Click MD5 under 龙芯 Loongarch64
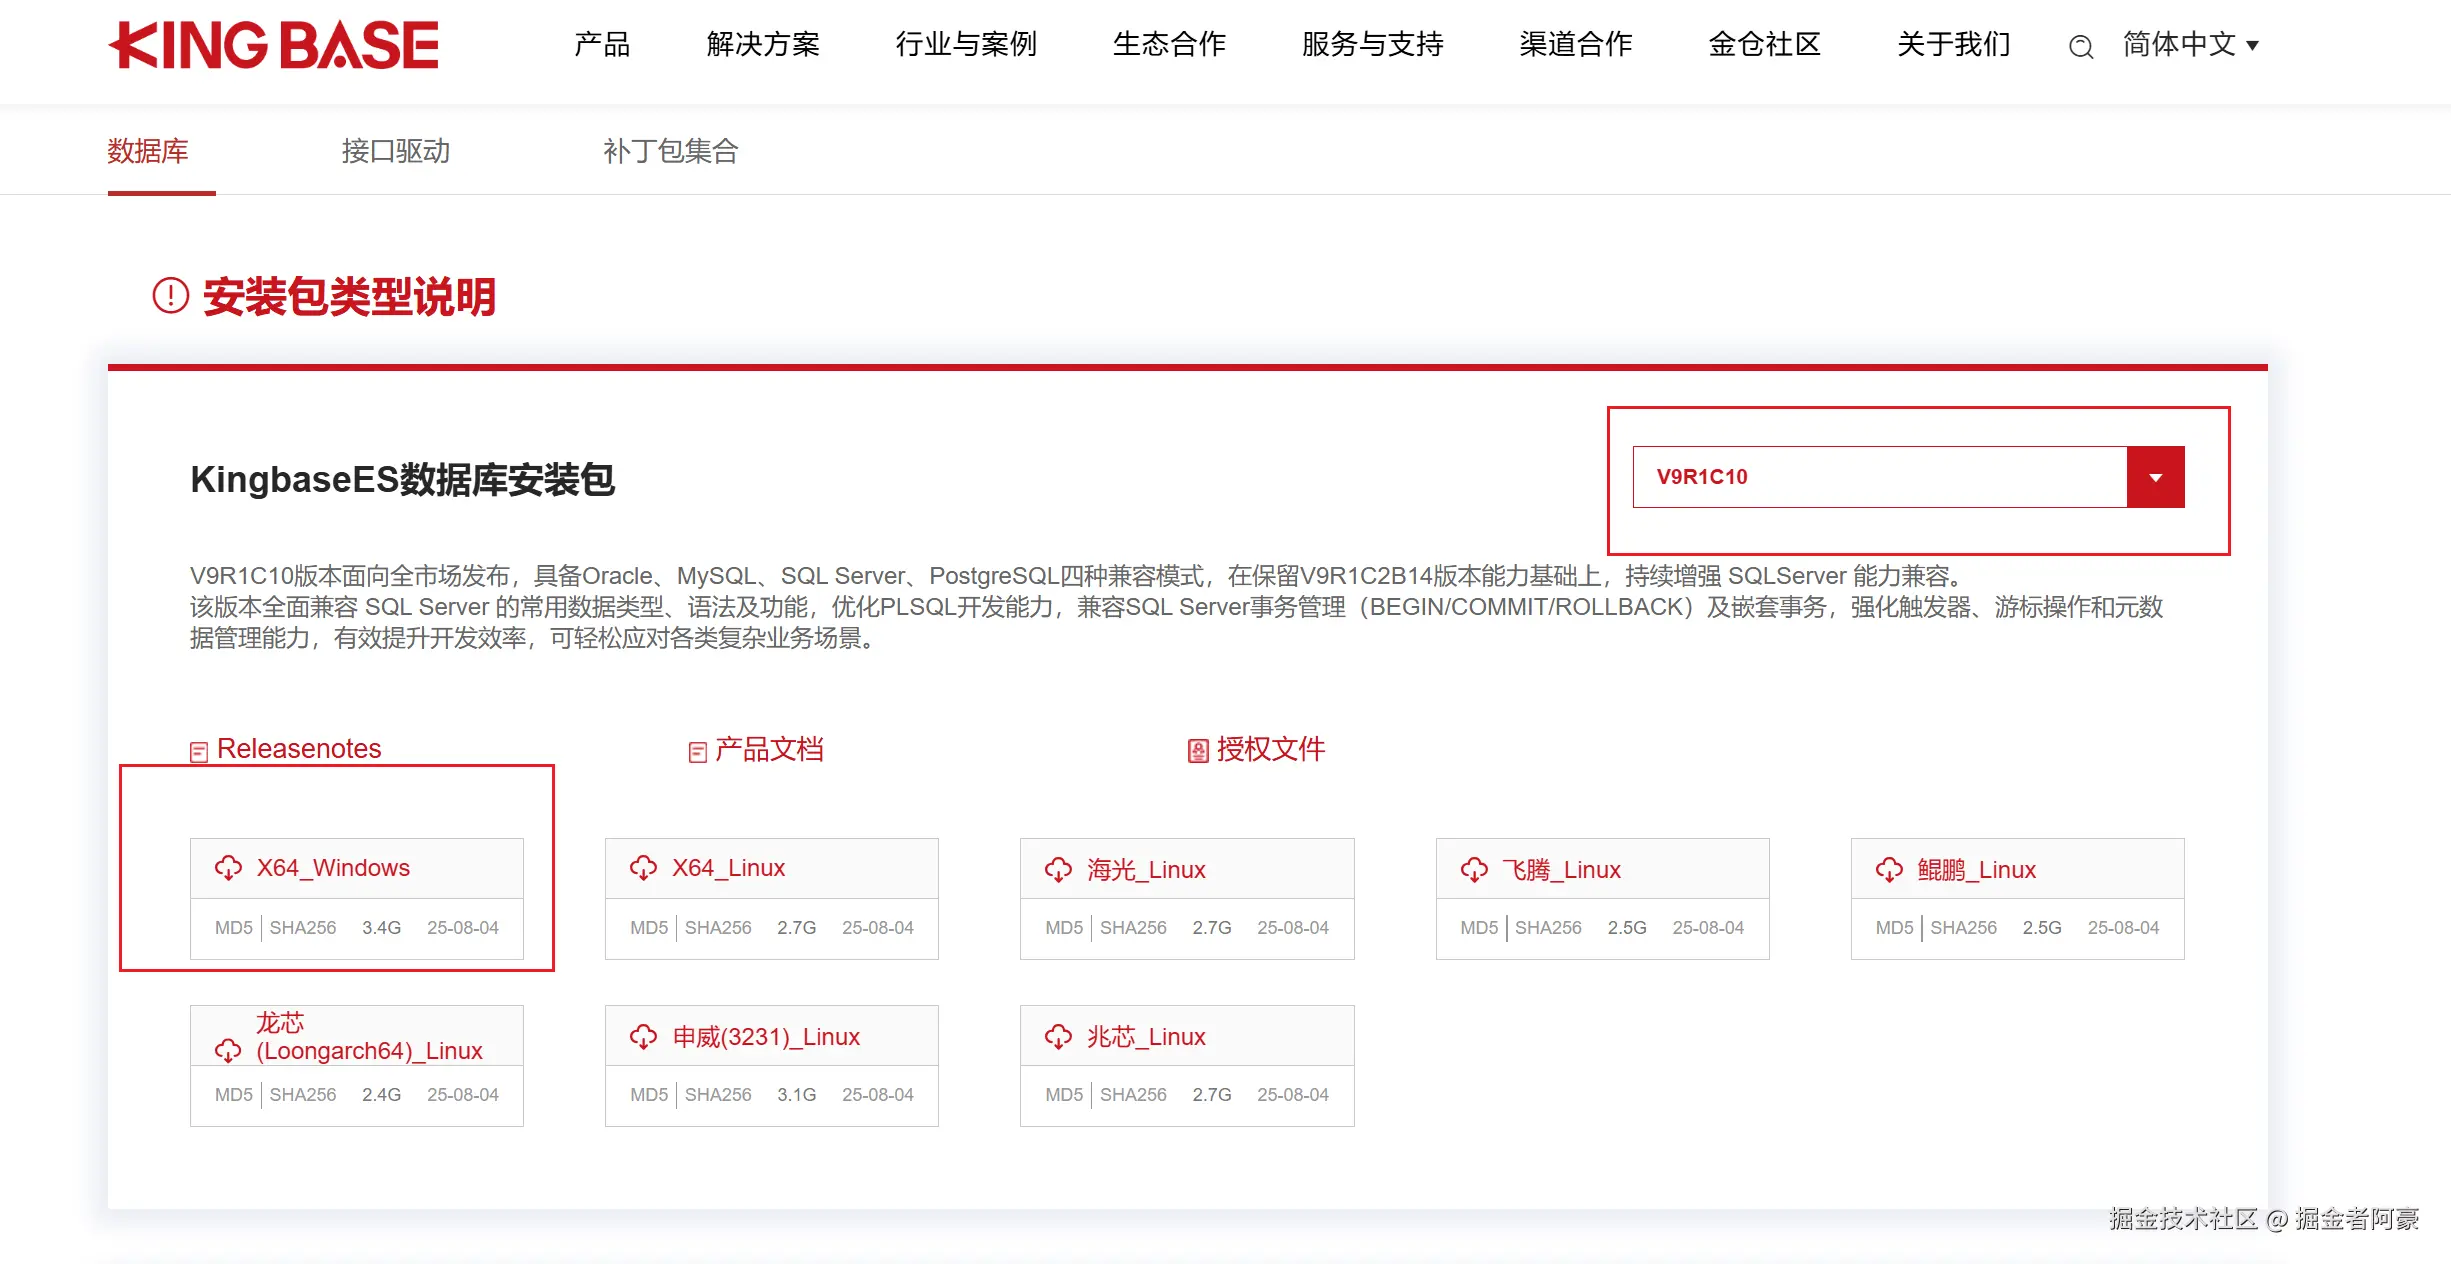The image size is (2451, 1264). tap(234, 1095)
